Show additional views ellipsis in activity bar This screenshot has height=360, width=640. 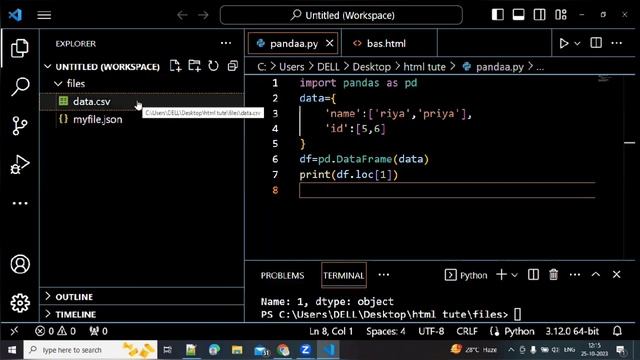click(x=20, y=203)
